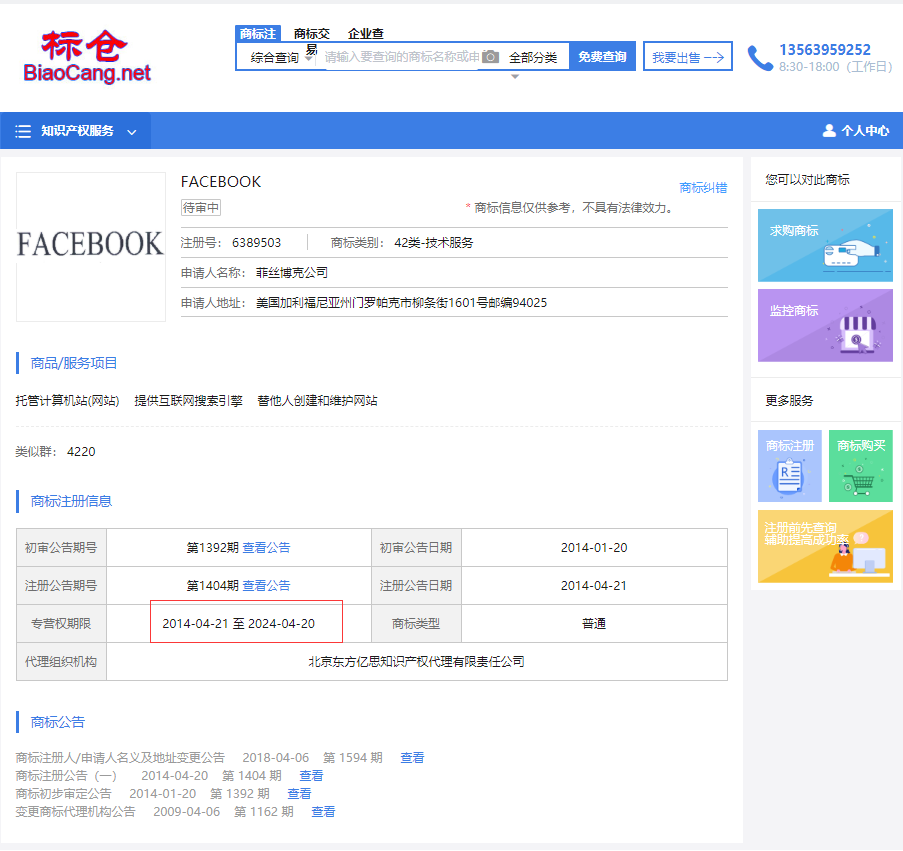The image size is (903, 851).
Task: View announcement for 第1404期
Action: [x=266, y=586]
